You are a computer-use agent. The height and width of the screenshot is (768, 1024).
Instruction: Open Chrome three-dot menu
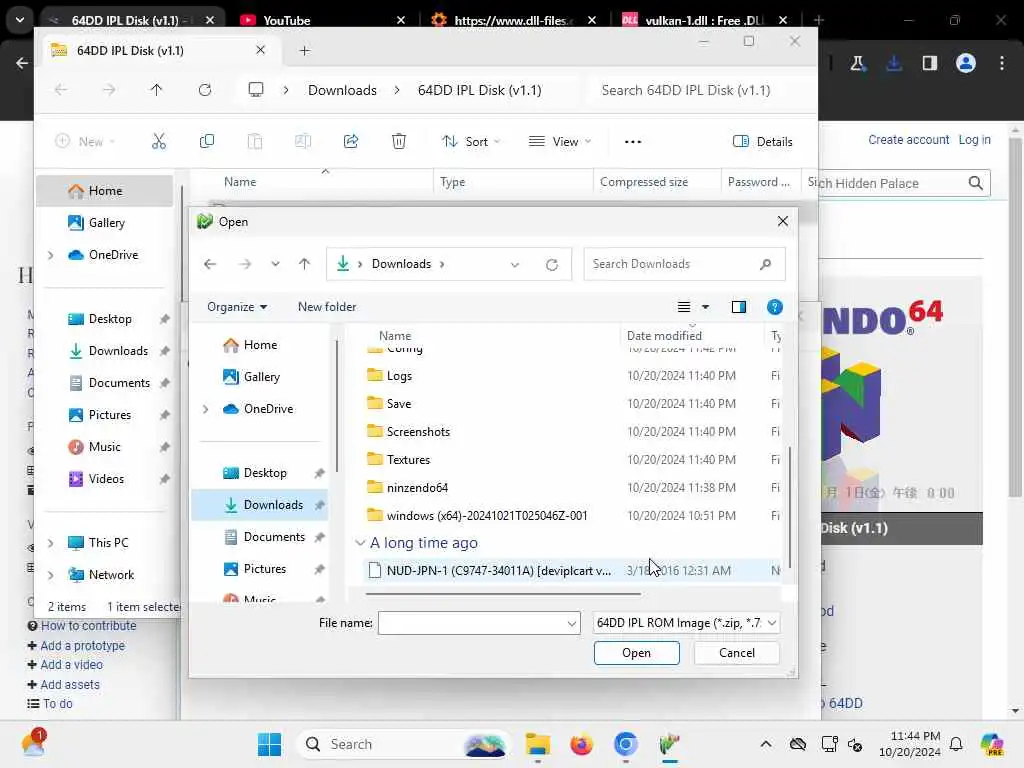(1002, 63)
